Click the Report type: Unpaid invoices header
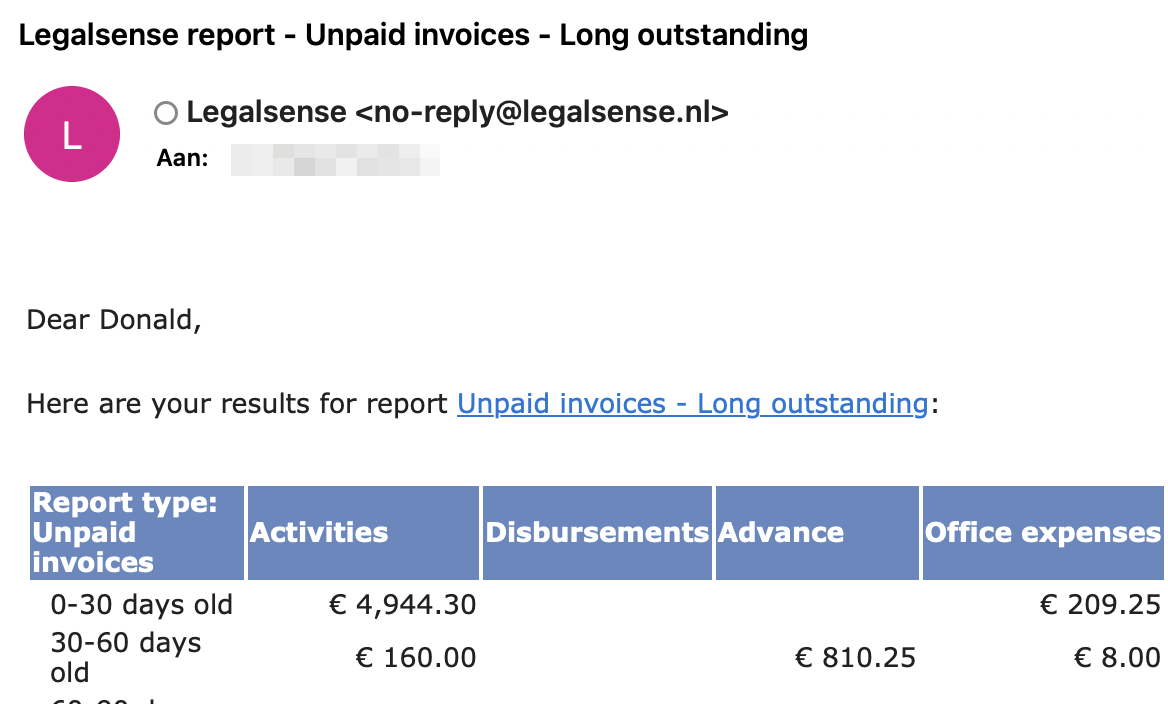The image size is (1168, 704). [x=125, y=532]
